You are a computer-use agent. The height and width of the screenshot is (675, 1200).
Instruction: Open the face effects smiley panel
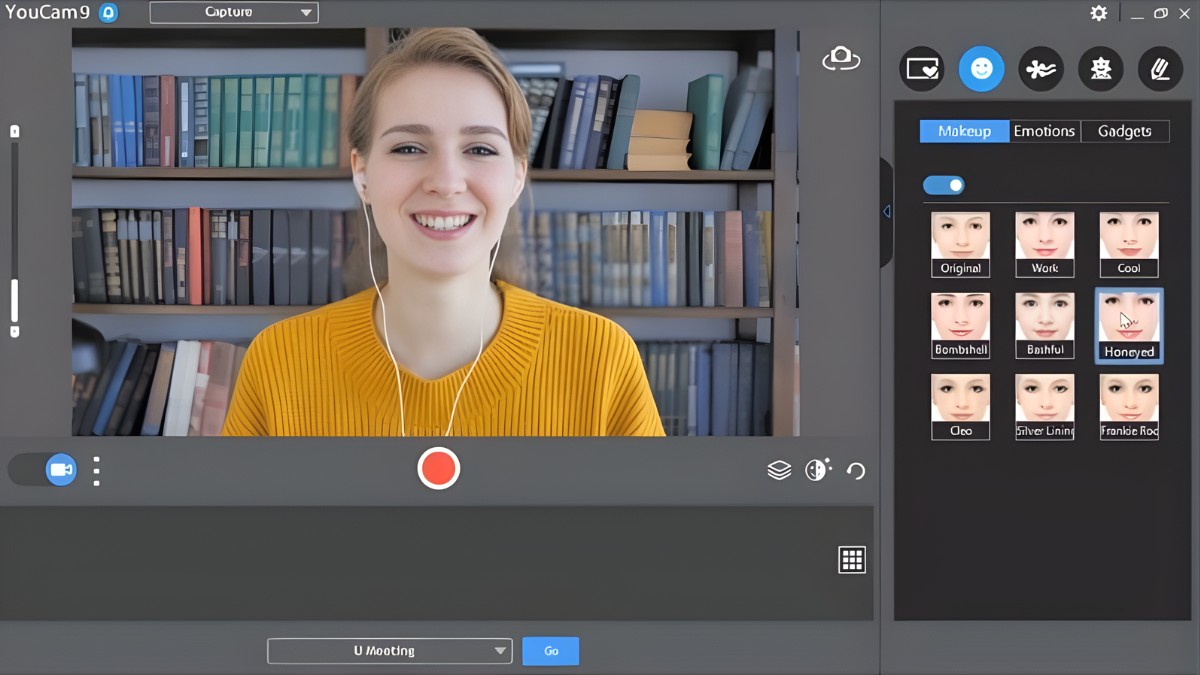point(981,69)
